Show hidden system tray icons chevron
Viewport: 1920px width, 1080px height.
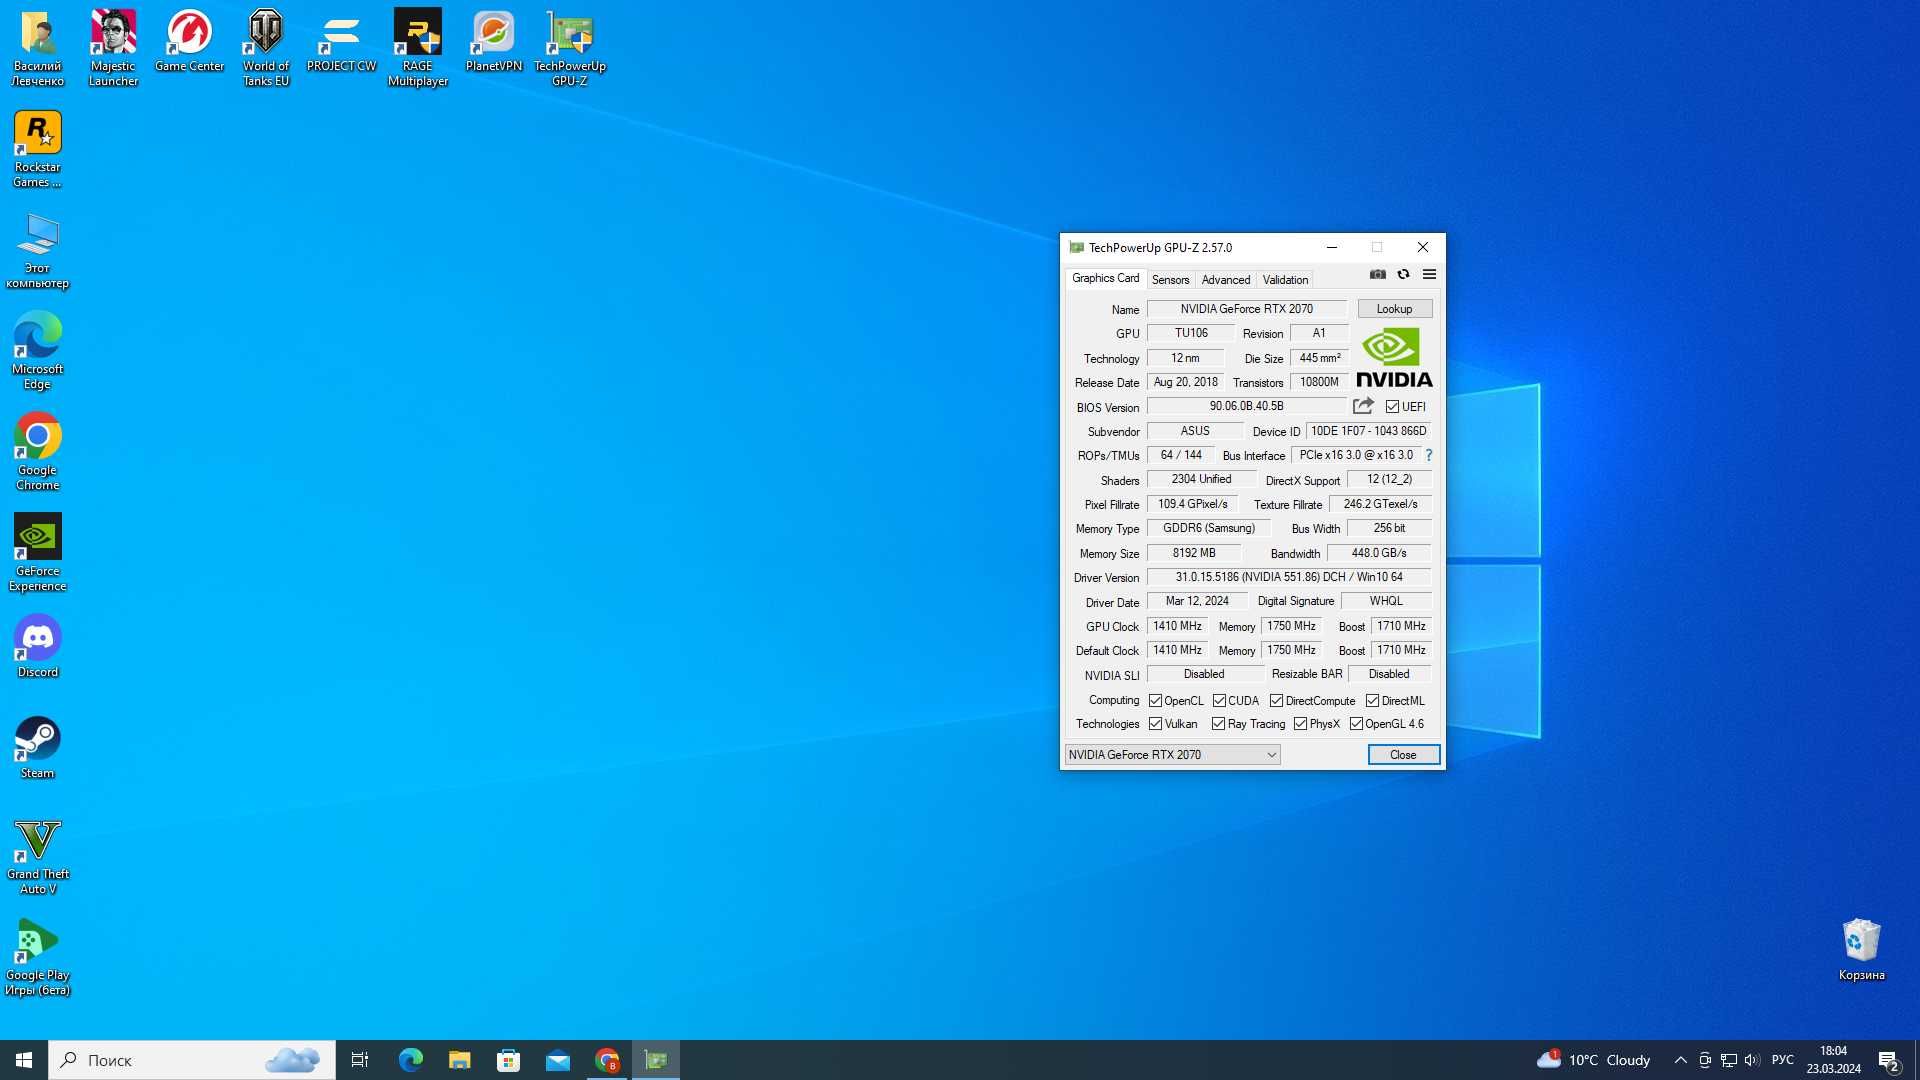1680,1060
